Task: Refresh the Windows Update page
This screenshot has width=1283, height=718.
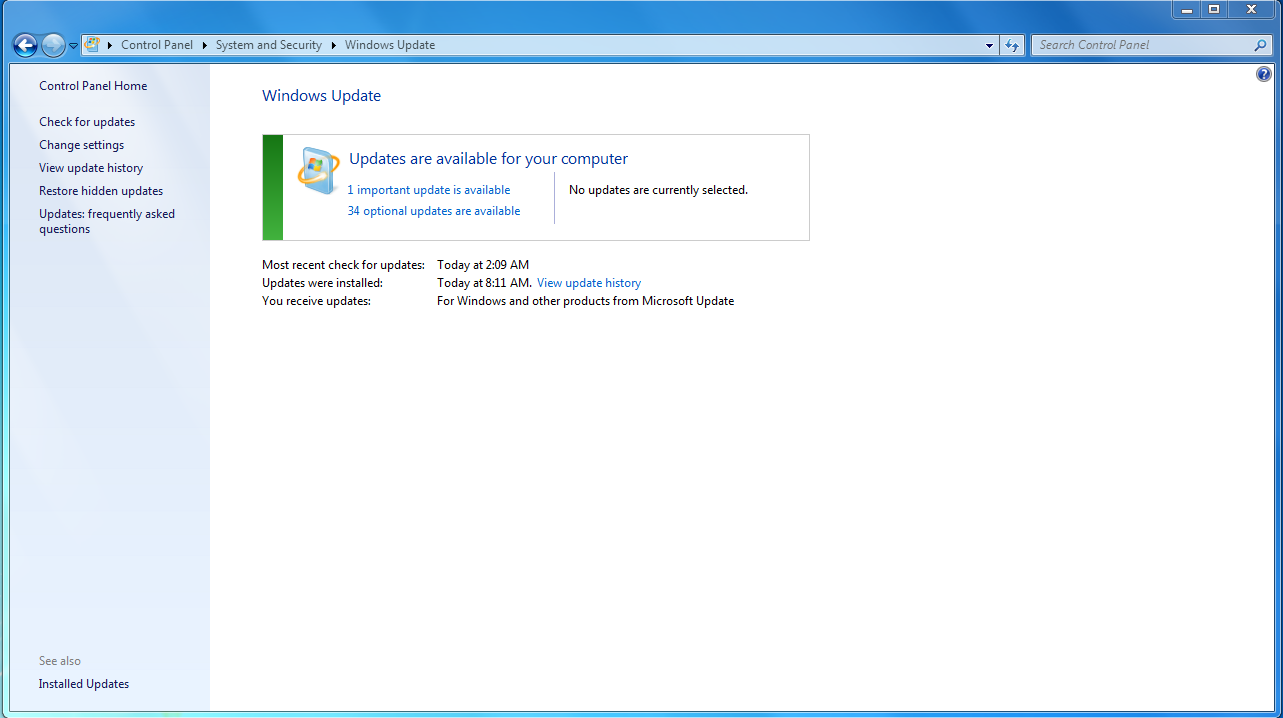Action: [1012, 45]
